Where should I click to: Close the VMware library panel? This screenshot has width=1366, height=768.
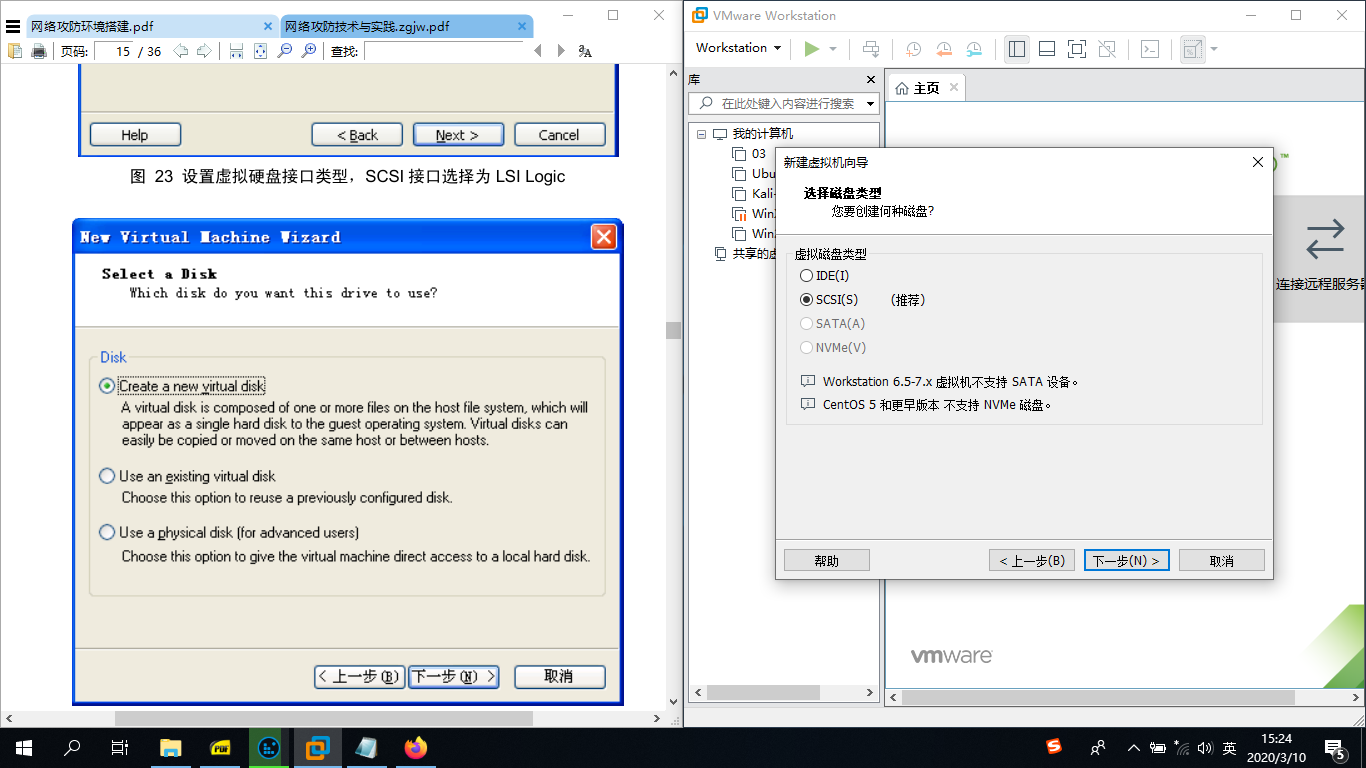point(869,79)
